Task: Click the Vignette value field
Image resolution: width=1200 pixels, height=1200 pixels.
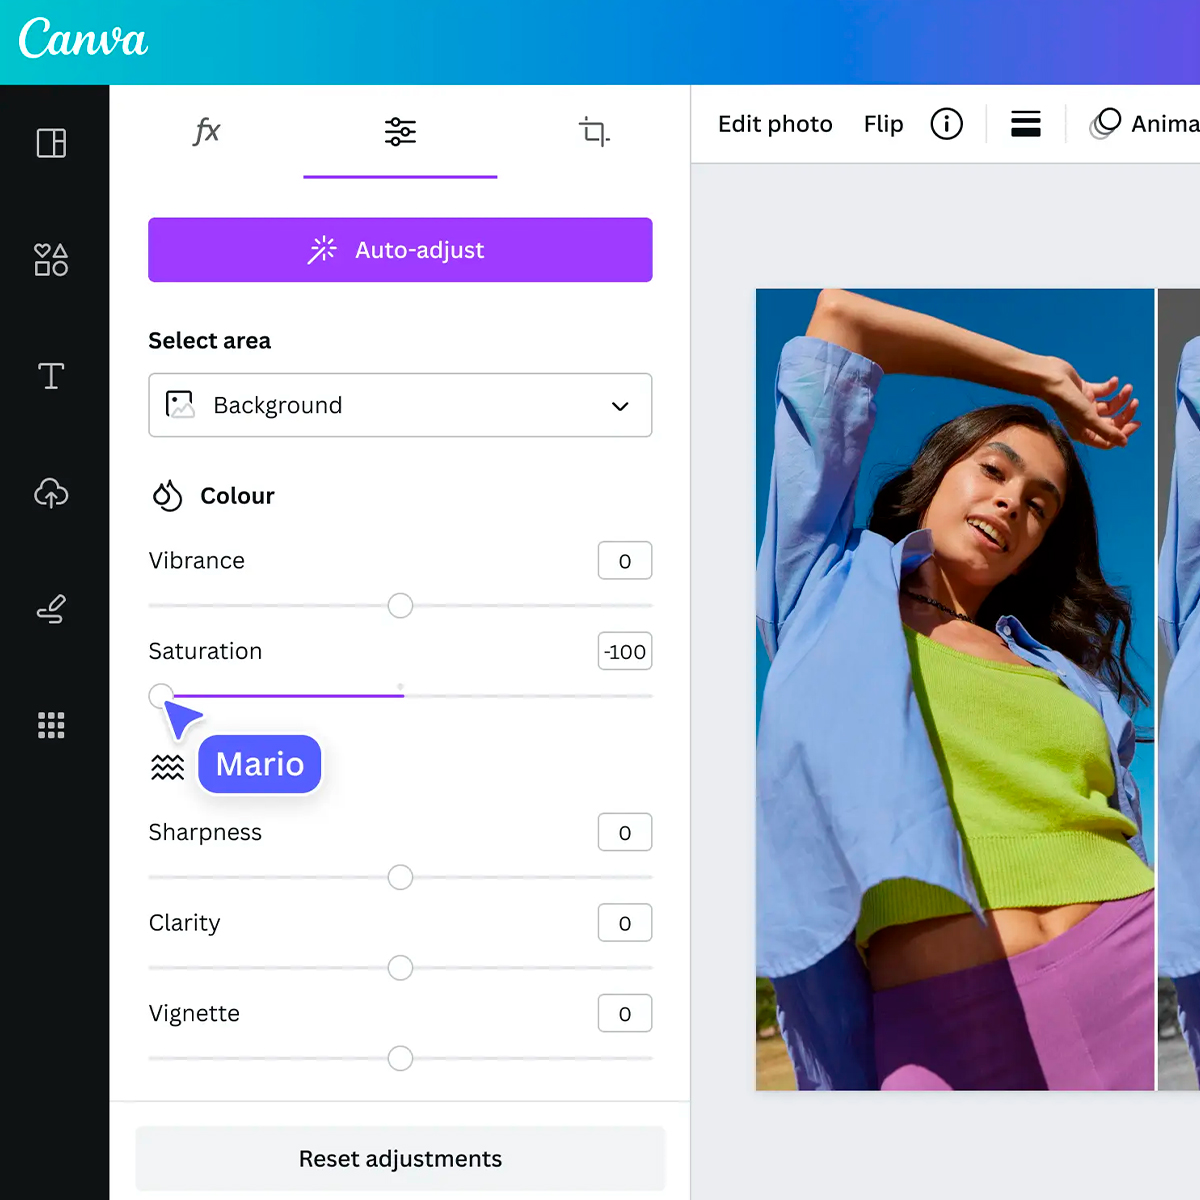Action: click(x=625, y=1014)
